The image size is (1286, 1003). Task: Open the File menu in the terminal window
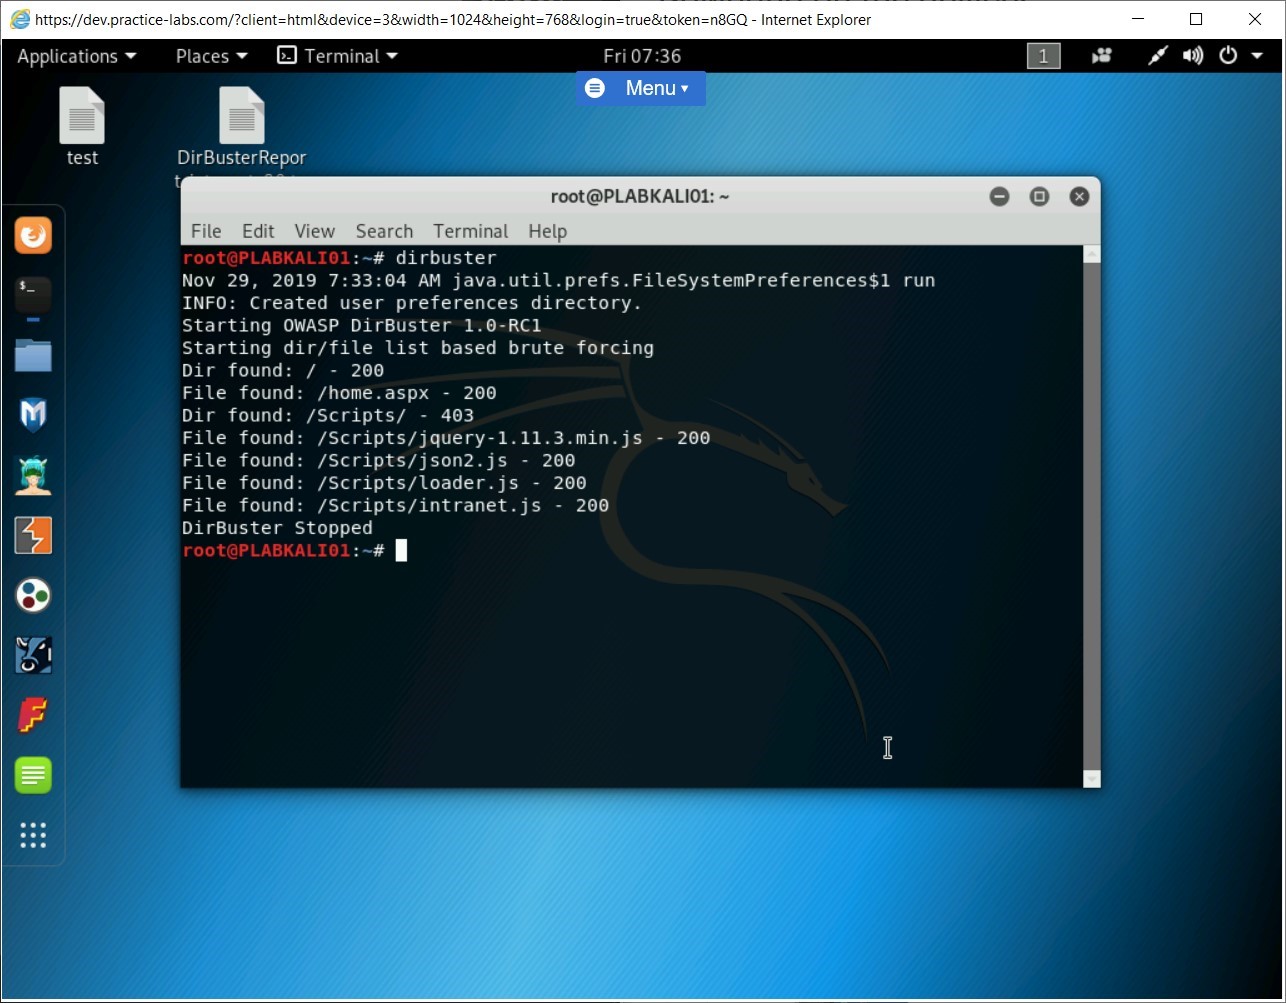pyautogui.click(x=206, y=231)
